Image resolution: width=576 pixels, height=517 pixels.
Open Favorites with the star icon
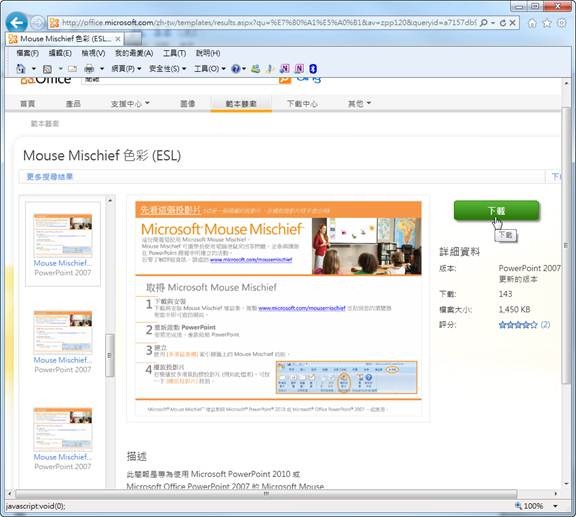(x=547, y=23)
